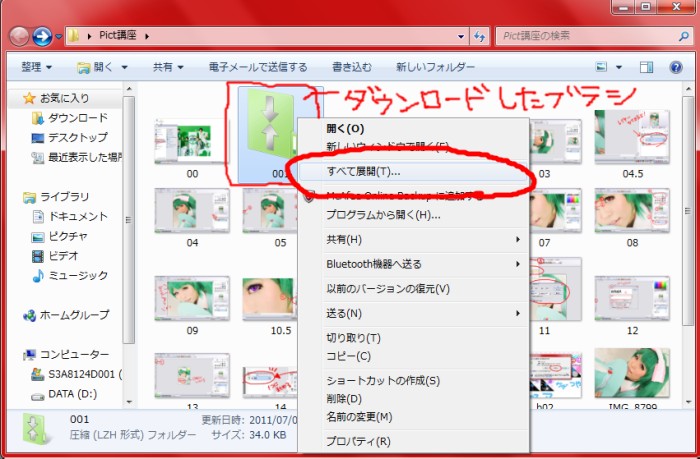Select the thumbnail named 09

tap(192, 298)
